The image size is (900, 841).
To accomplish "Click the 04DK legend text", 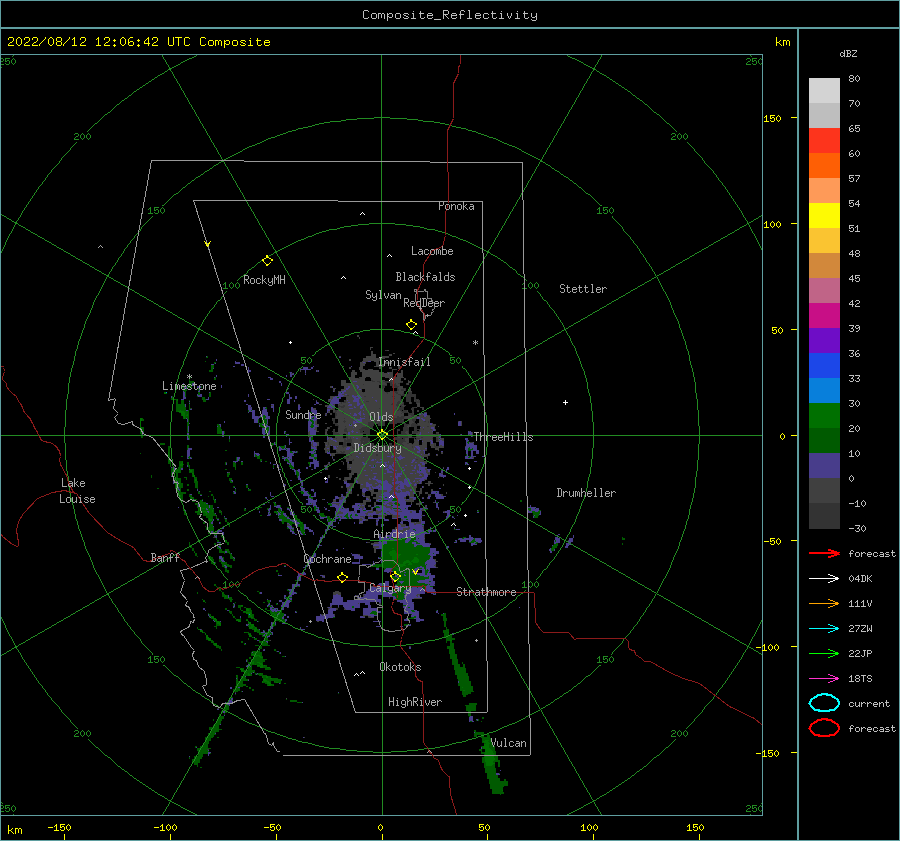I will click(x=860, y=579).
